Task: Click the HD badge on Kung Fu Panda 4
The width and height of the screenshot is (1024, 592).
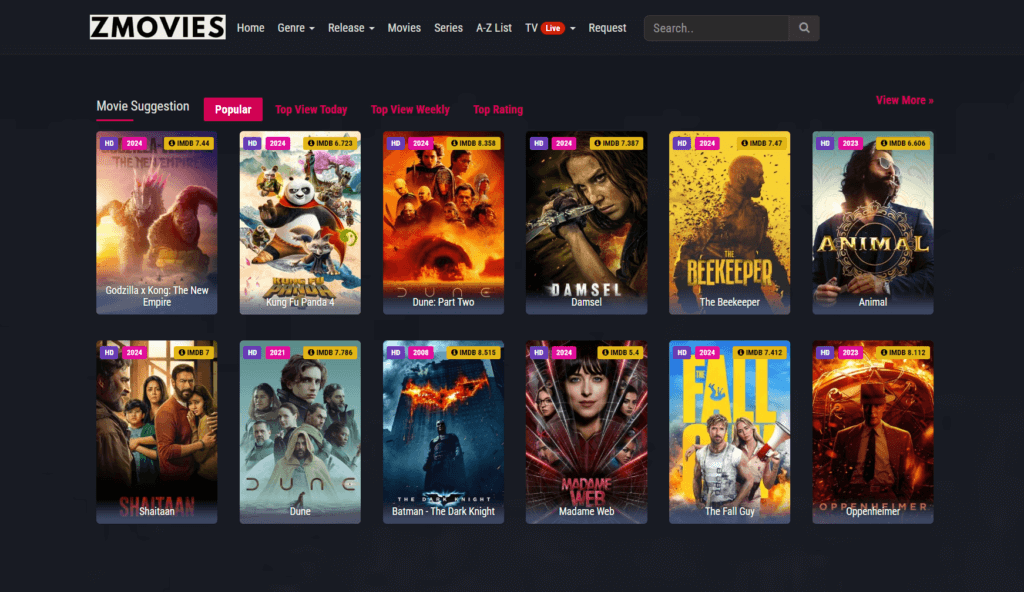Action: 252,143
